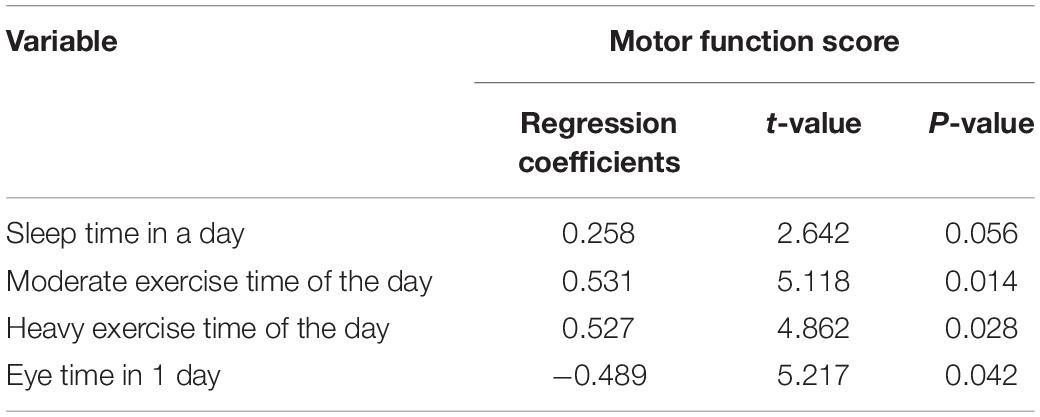Click "Heavy exercise time of the day" label
Viewport: 1040px width, 417px height.
point(196,328)
